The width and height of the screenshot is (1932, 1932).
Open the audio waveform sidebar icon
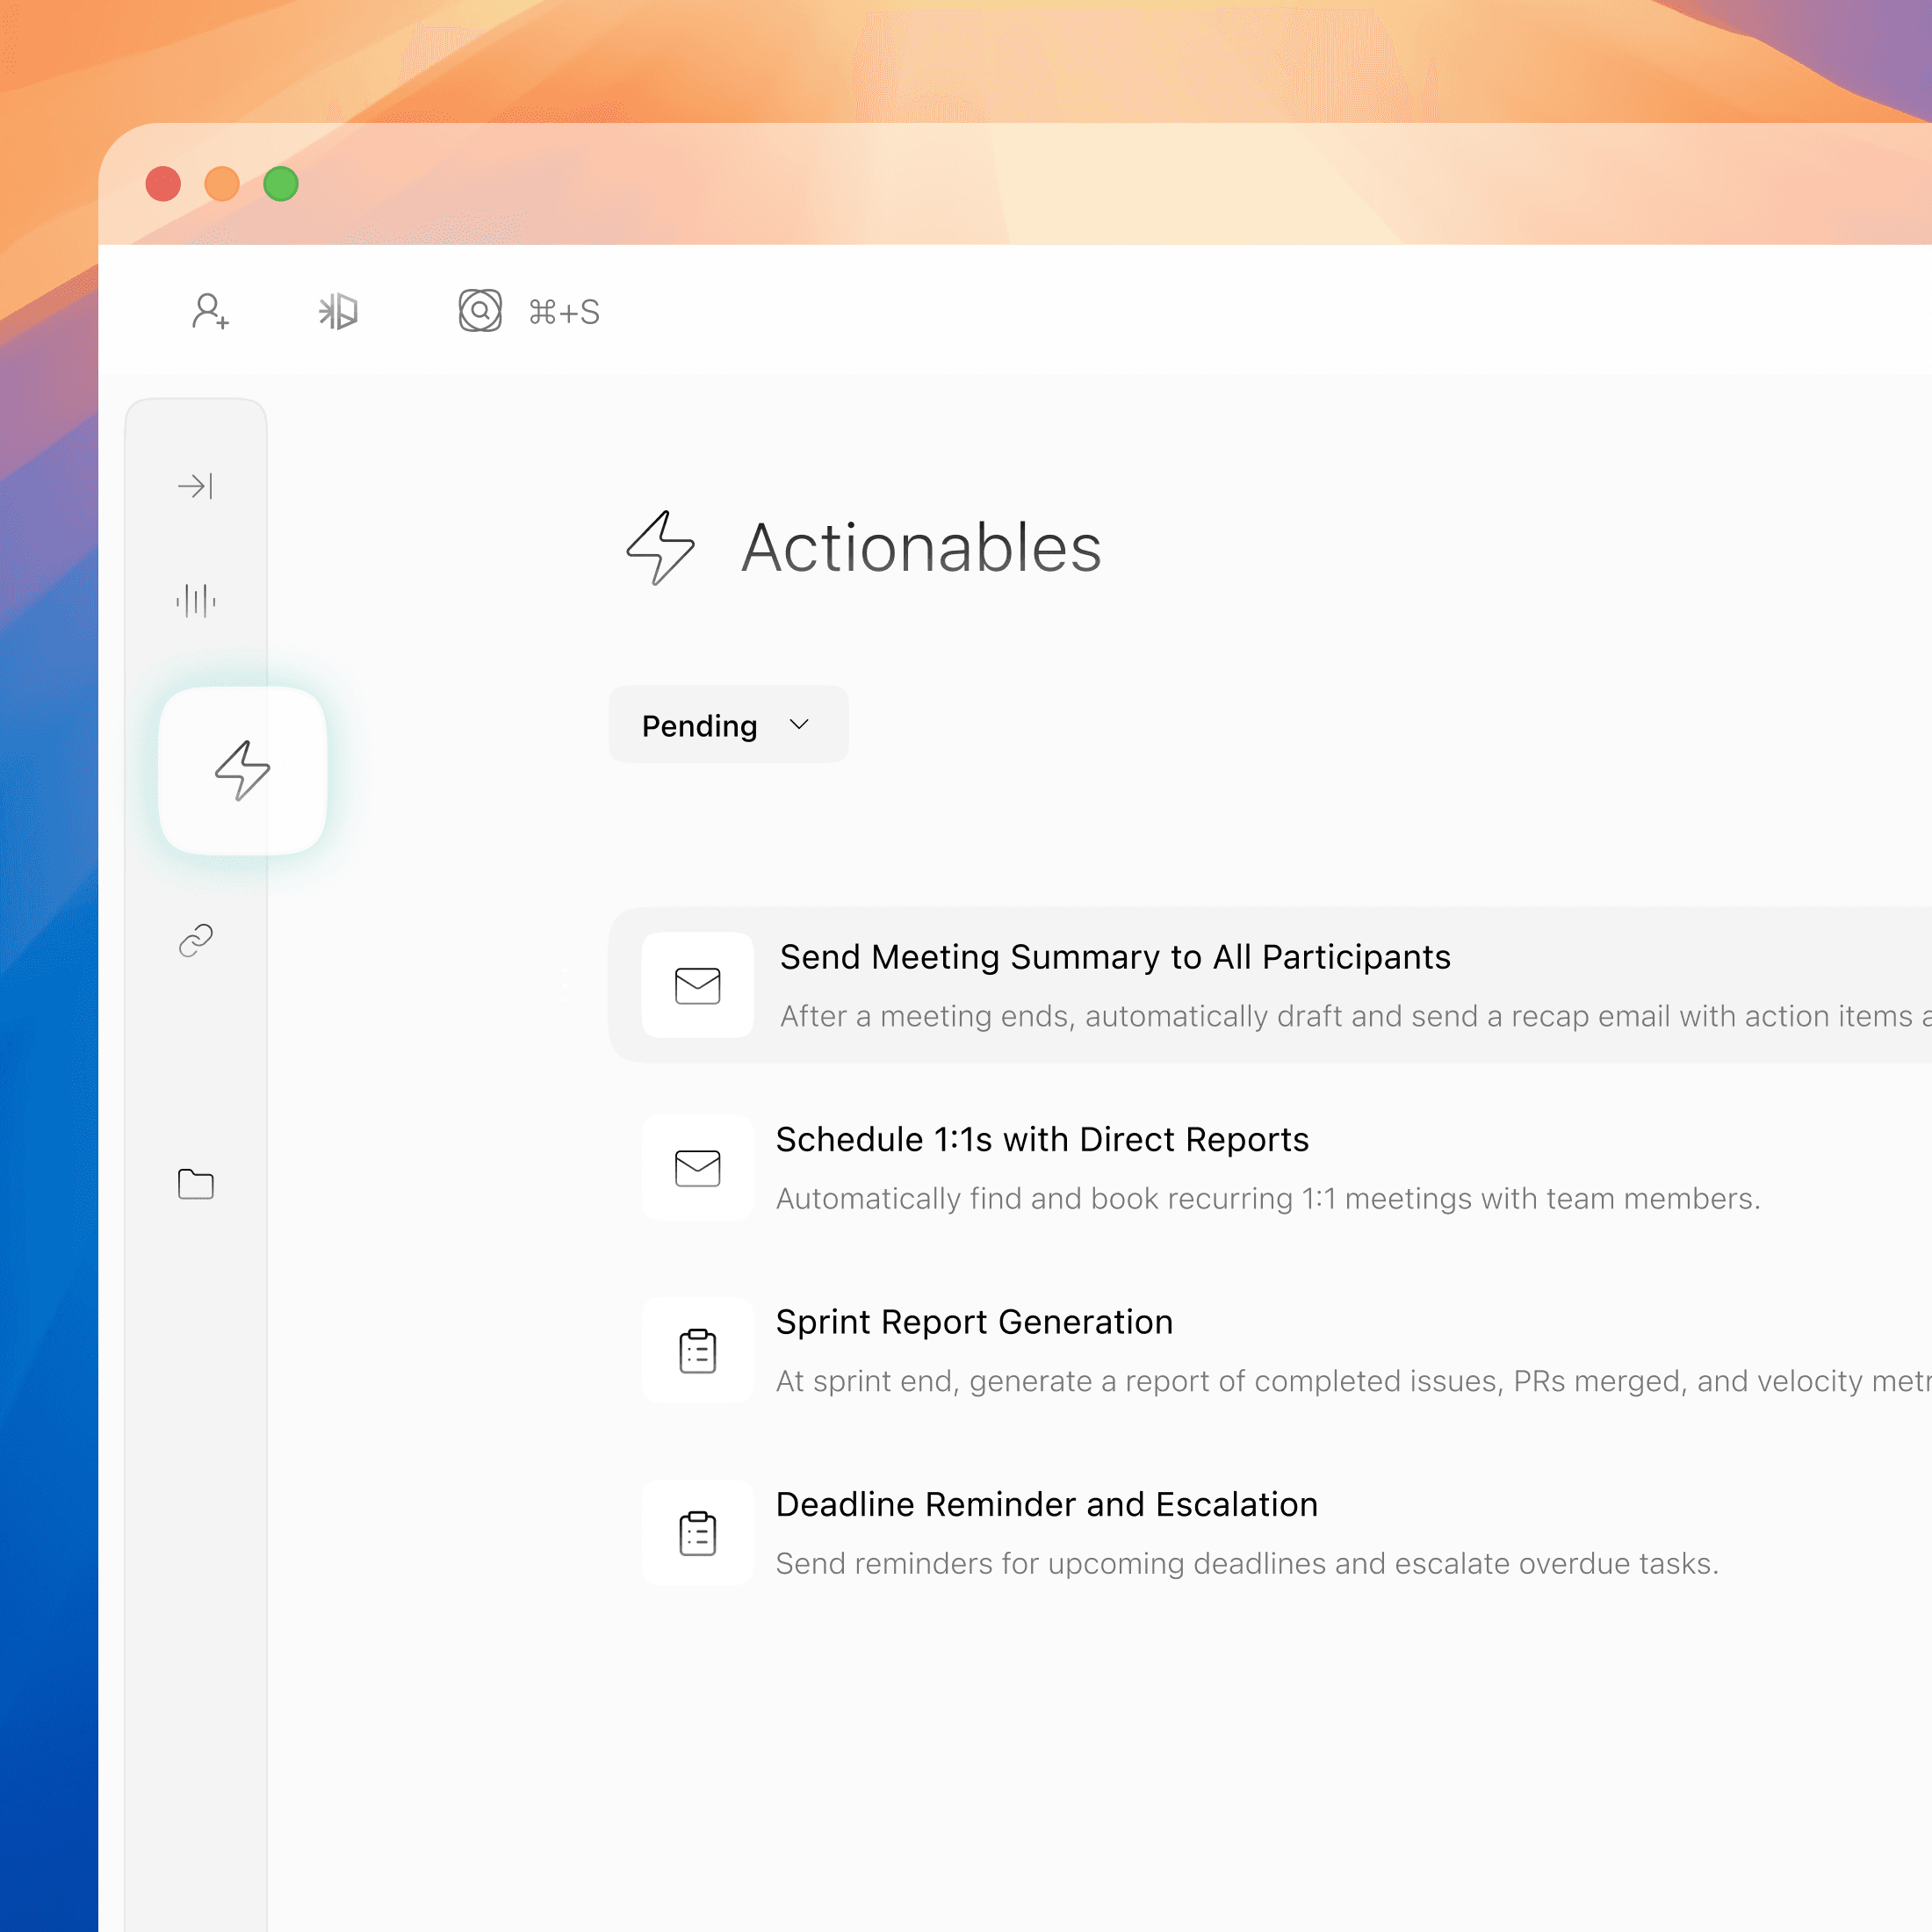pos(195,601)
